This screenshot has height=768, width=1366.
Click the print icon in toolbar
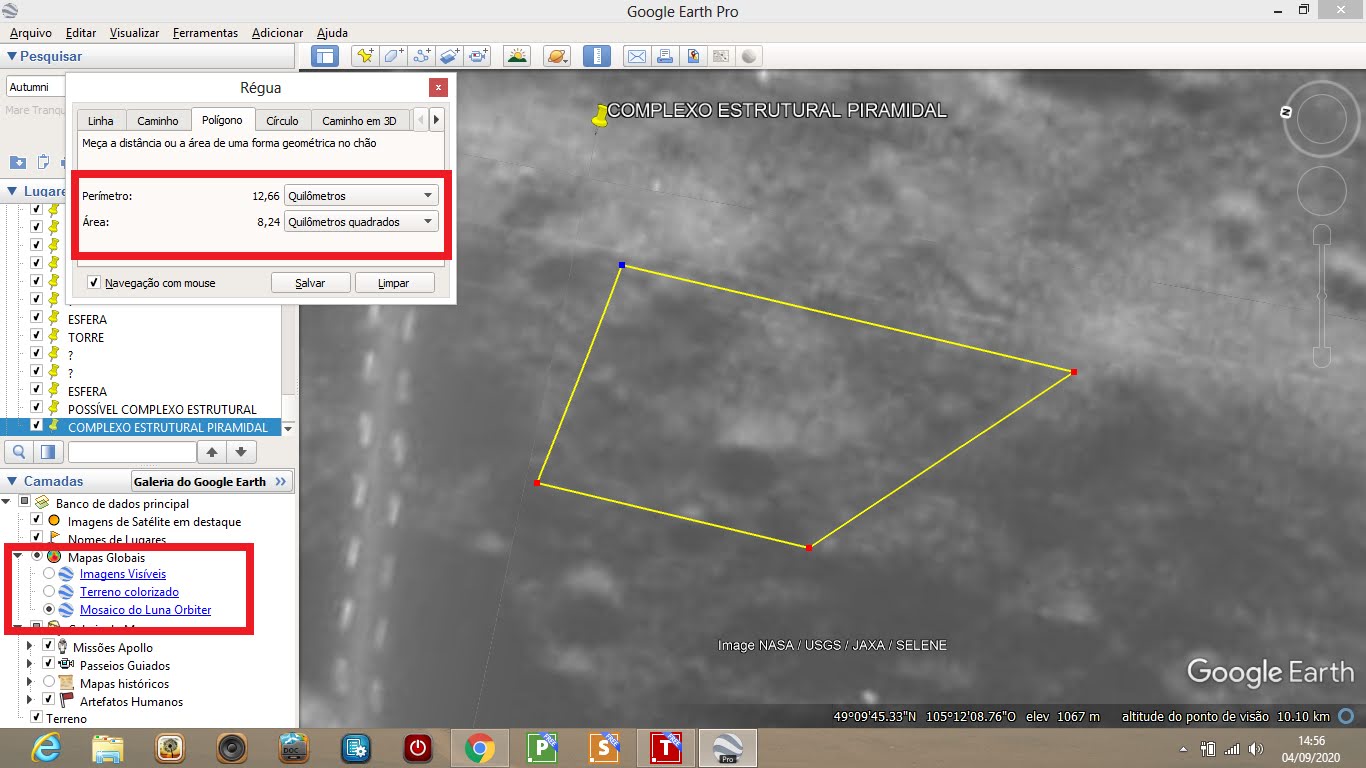(664, 56)
